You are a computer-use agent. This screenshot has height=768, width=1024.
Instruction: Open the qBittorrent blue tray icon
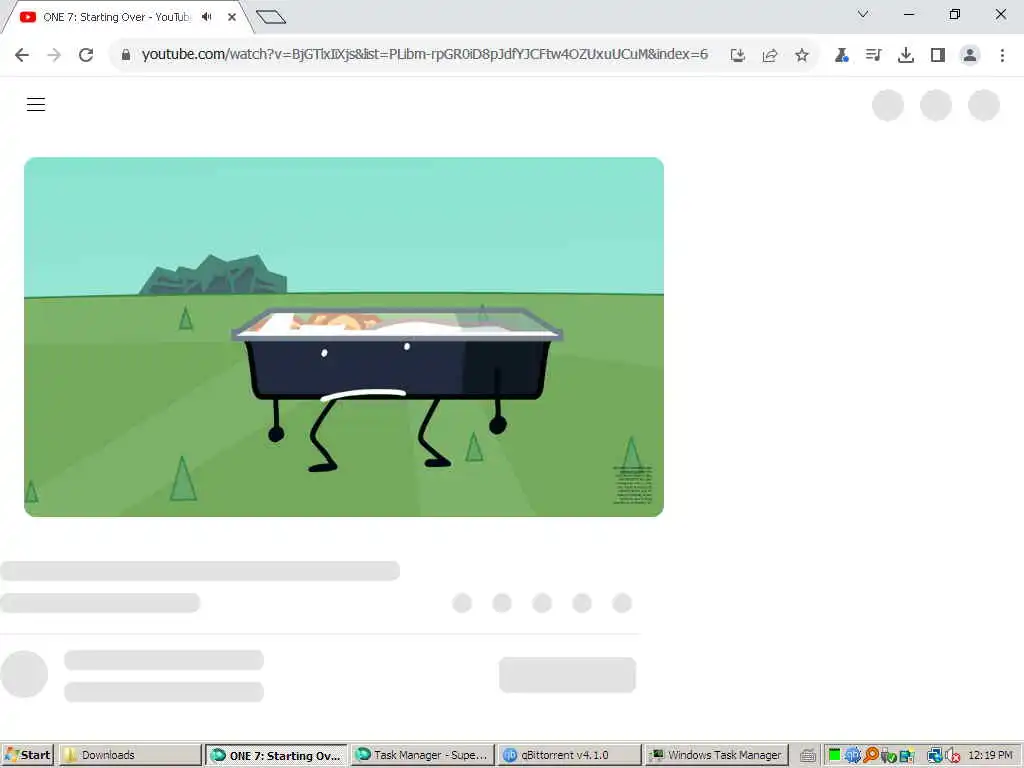tap(852, 756)
